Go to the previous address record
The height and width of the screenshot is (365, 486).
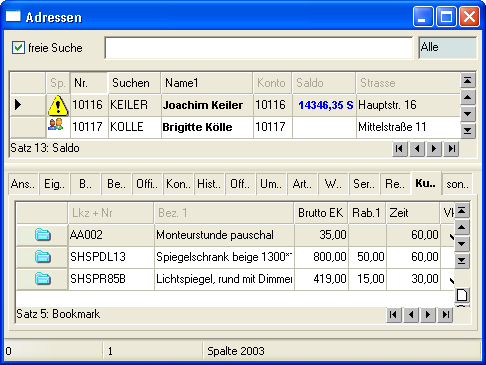tap(417, 149)
